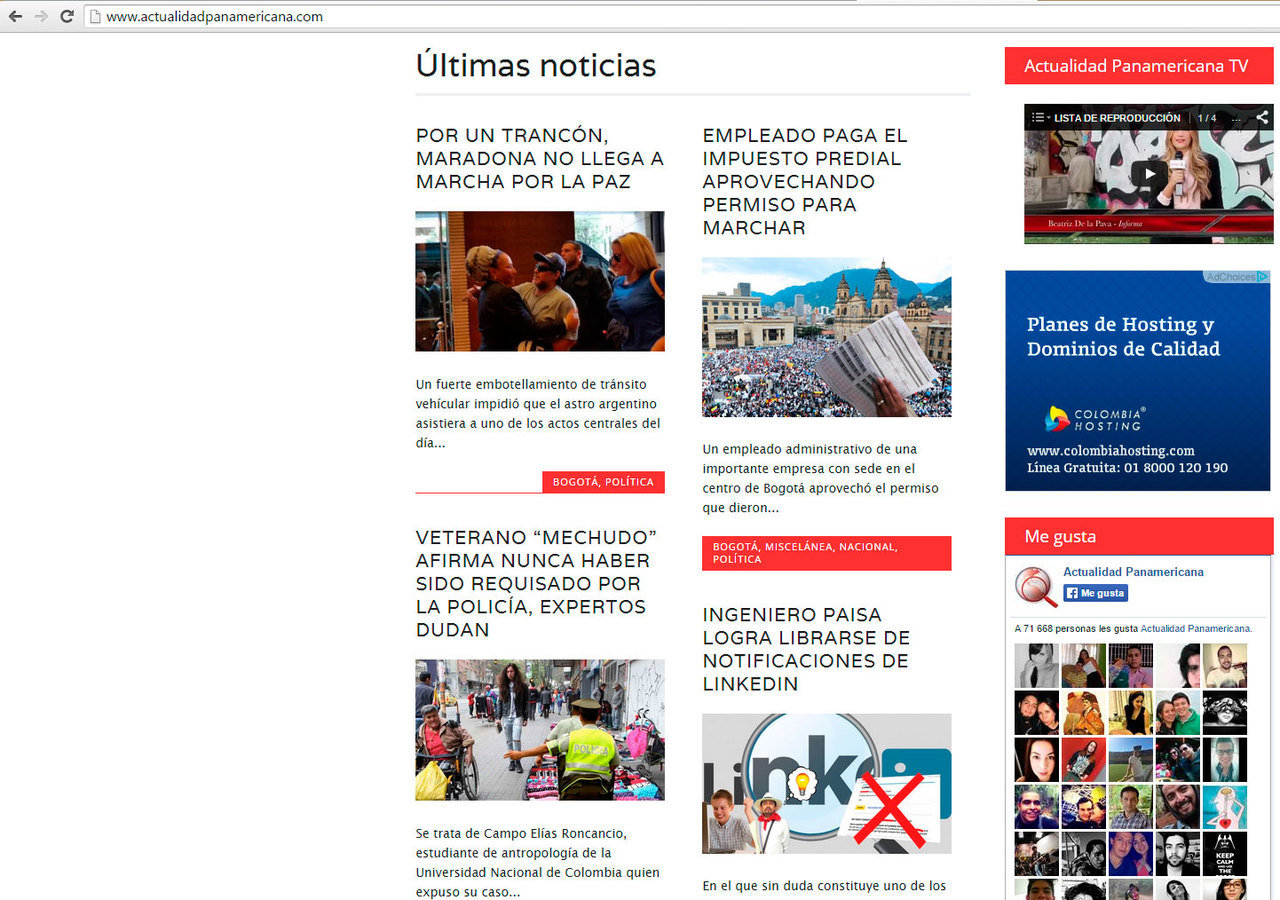Image resolution: width=1280 pixels, height=900 pixels.
Task: Open headline 'Empleado paga el impuesto predial'
Action: pos(805,181)
